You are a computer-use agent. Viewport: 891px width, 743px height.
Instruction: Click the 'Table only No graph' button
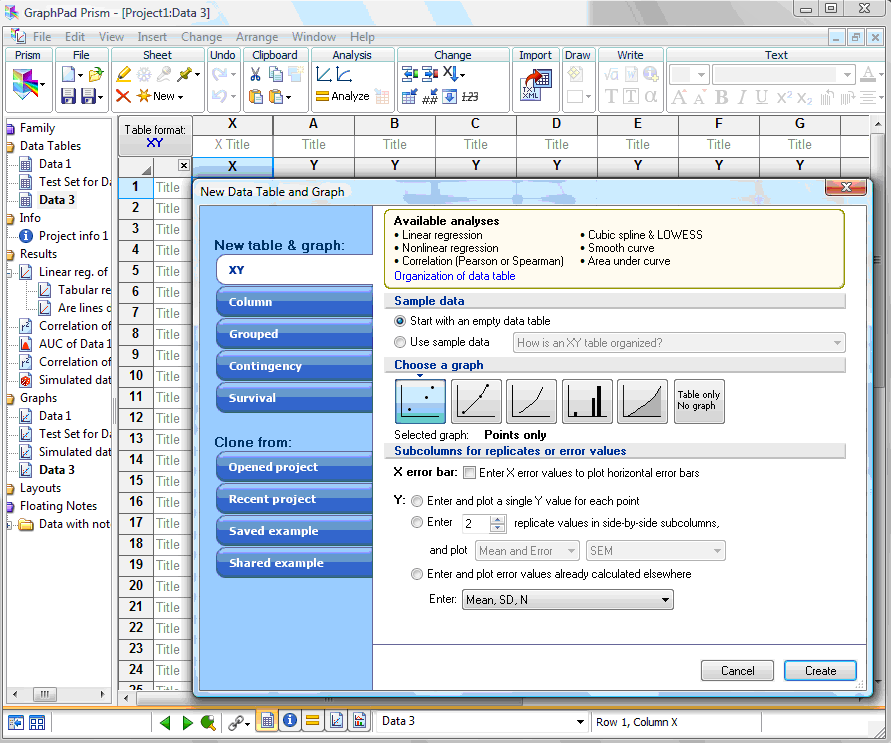pos(699,402)
